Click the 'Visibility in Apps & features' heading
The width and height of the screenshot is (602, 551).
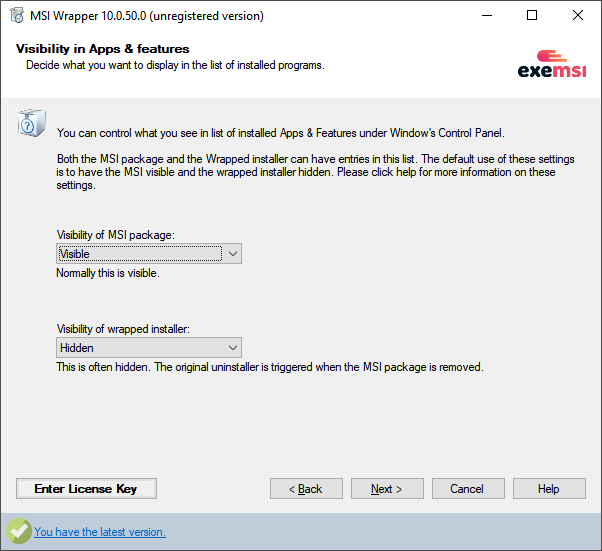click(x=103, y=49)
